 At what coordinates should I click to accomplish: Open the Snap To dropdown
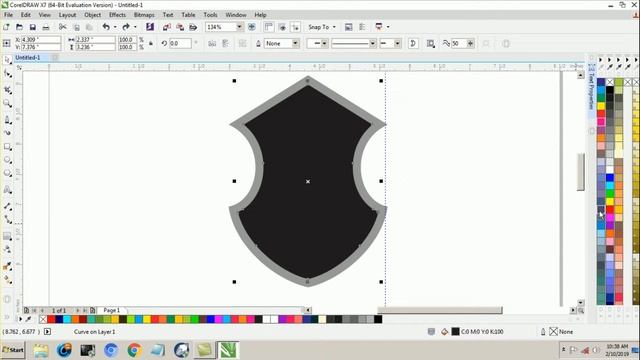tap(322, 27)
